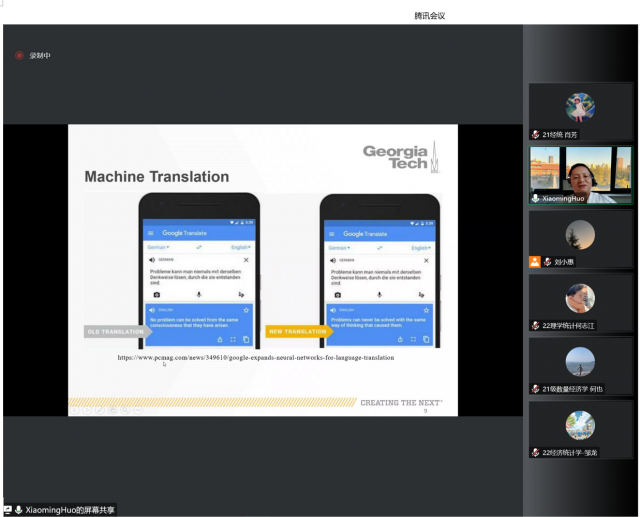Star the old translation on left phone

(x=246, y=310)
